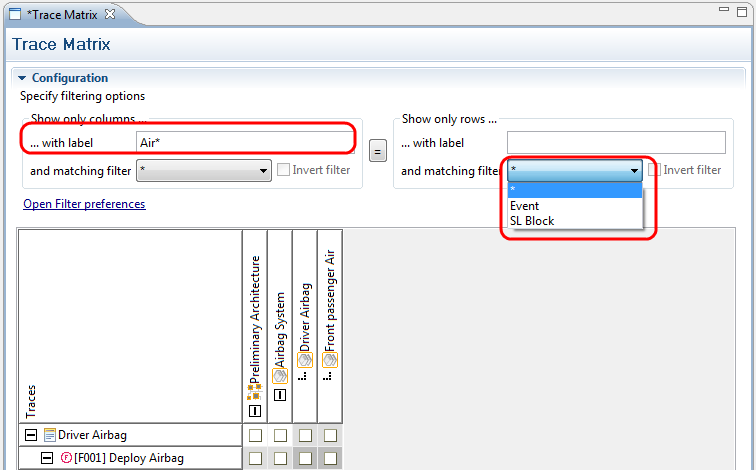The height and width of the screenshot is (470, 756).
Task: Close the Trace Matrix tab
Action: click(x=110, y=14)
